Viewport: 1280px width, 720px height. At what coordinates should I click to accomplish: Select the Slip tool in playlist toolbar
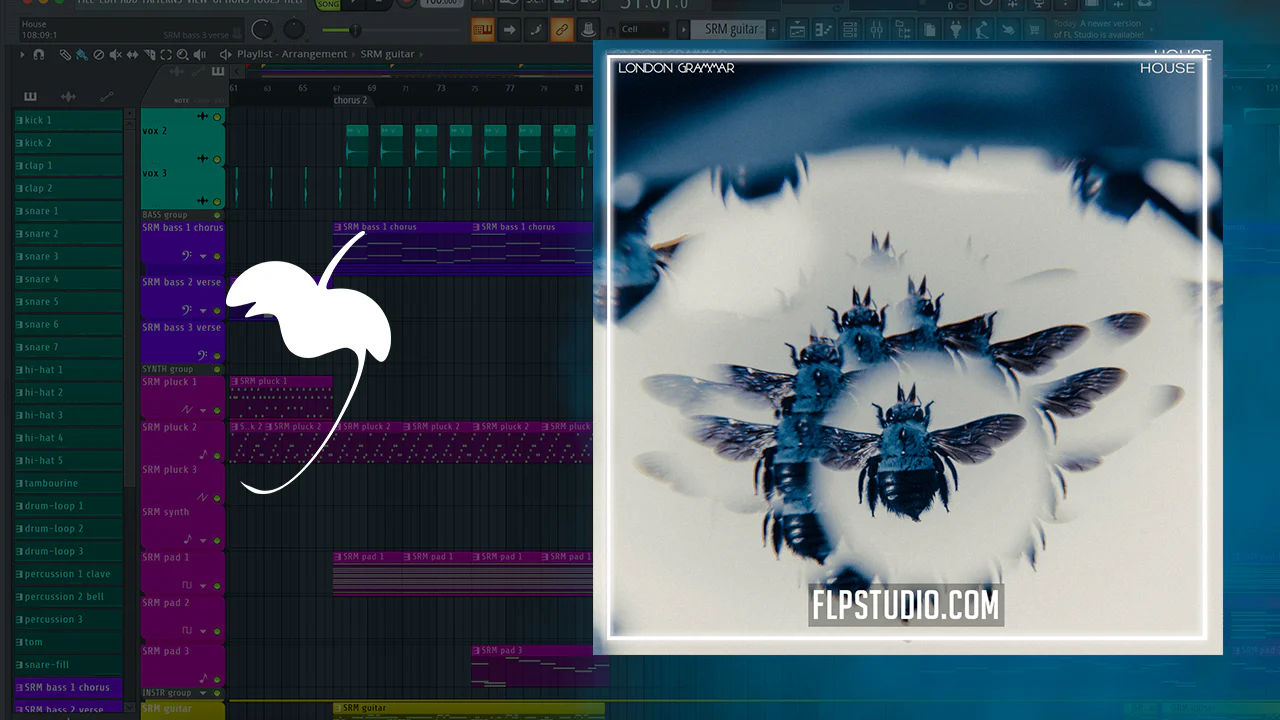pyautogui.click(x=132, y=54)
